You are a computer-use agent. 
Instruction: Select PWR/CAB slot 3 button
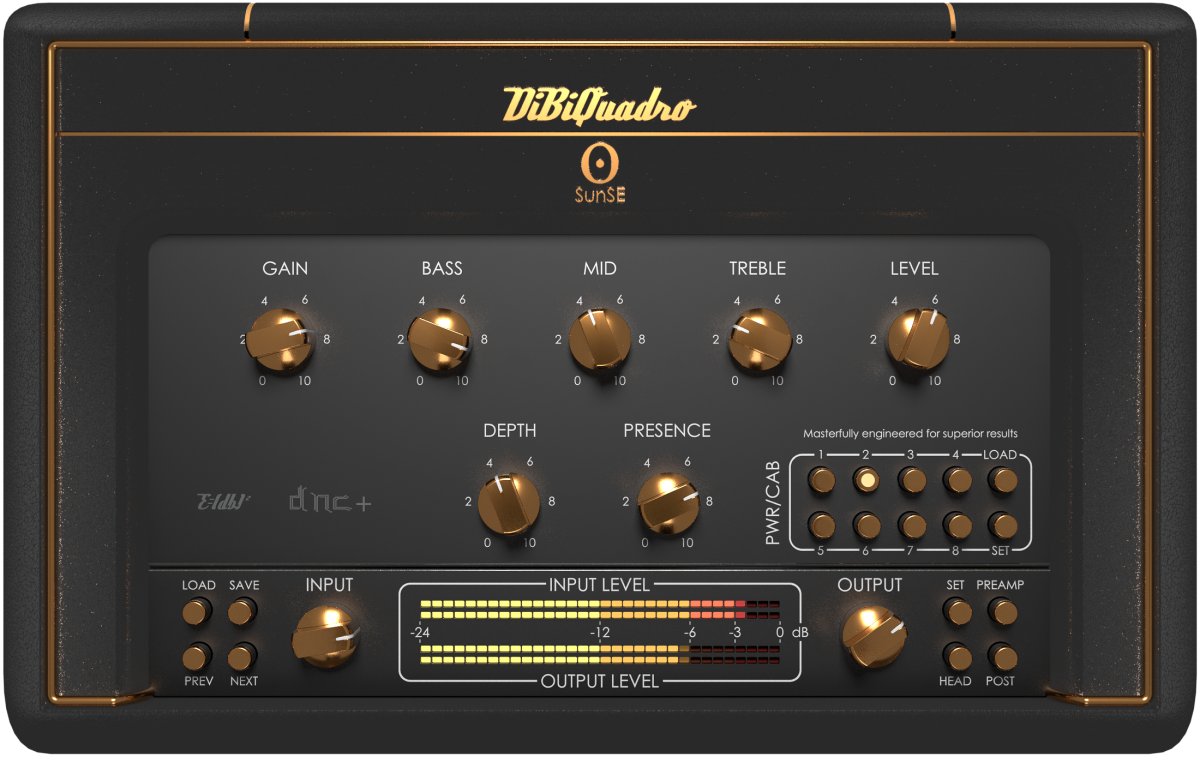tap(912, 481)
